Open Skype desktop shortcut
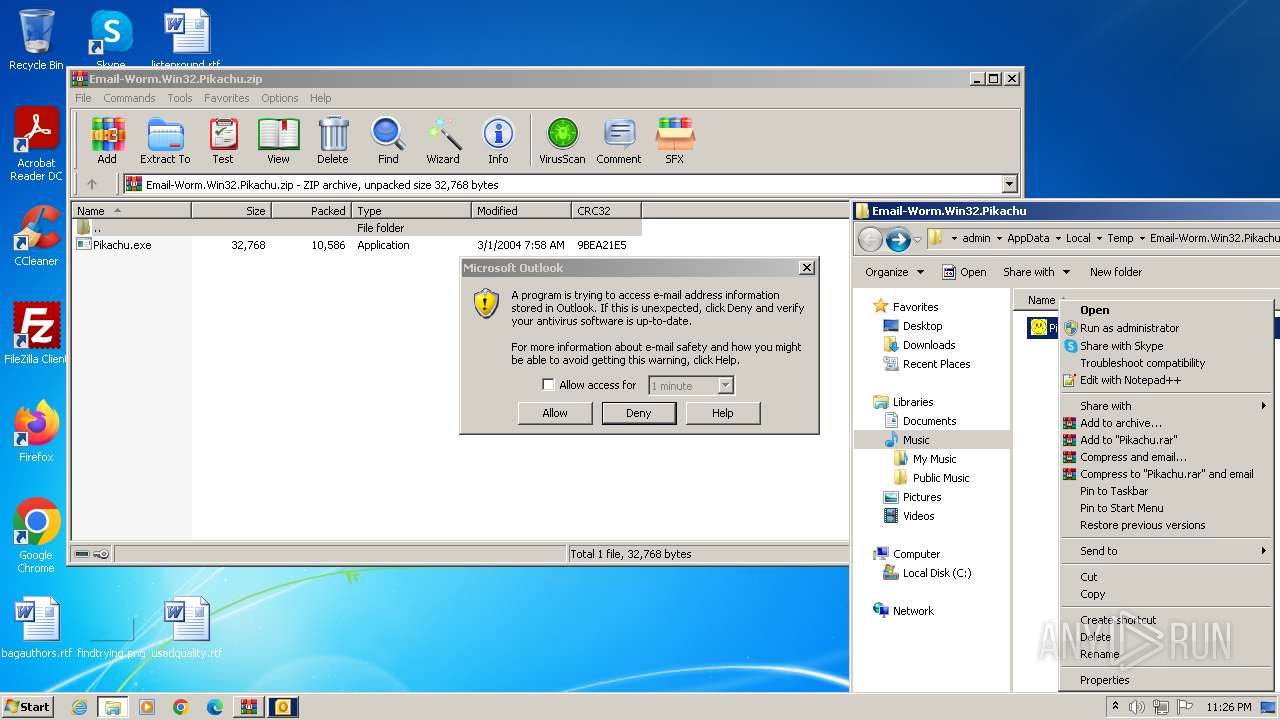The height and width of the screenshot is (720, 1280). [111, 39]
